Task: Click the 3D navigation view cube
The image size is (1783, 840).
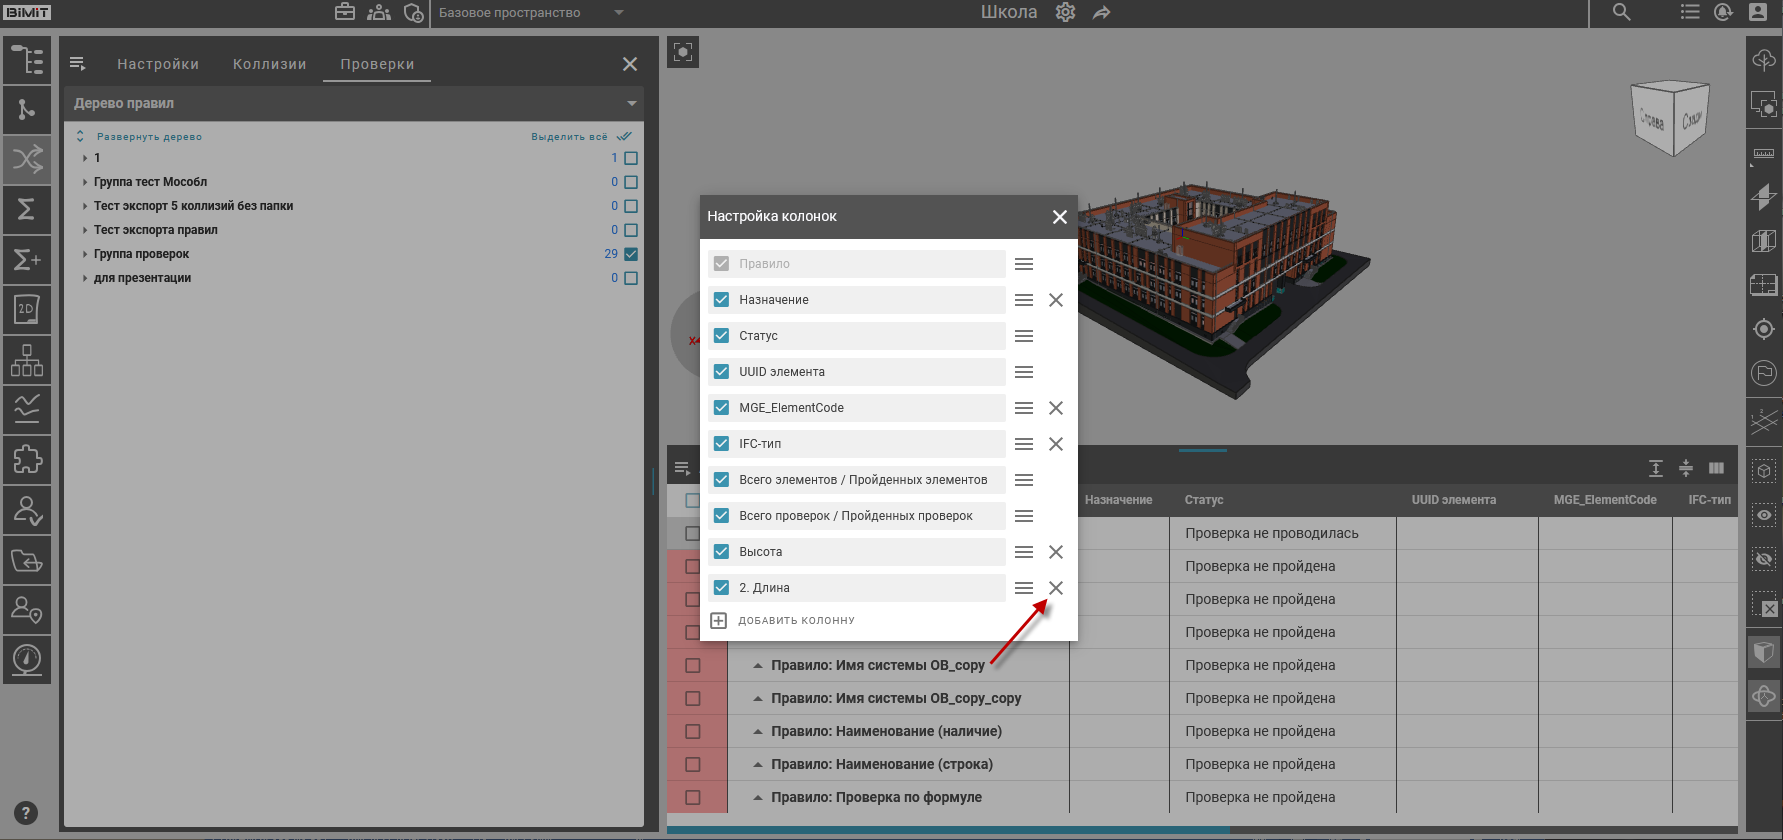Action: pyautogui.click(x=1669, y=118)
